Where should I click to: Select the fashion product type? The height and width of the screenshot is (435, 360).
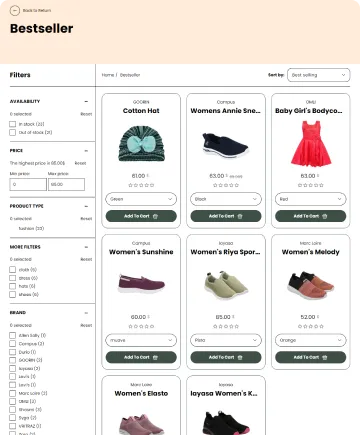coord(31,228)
